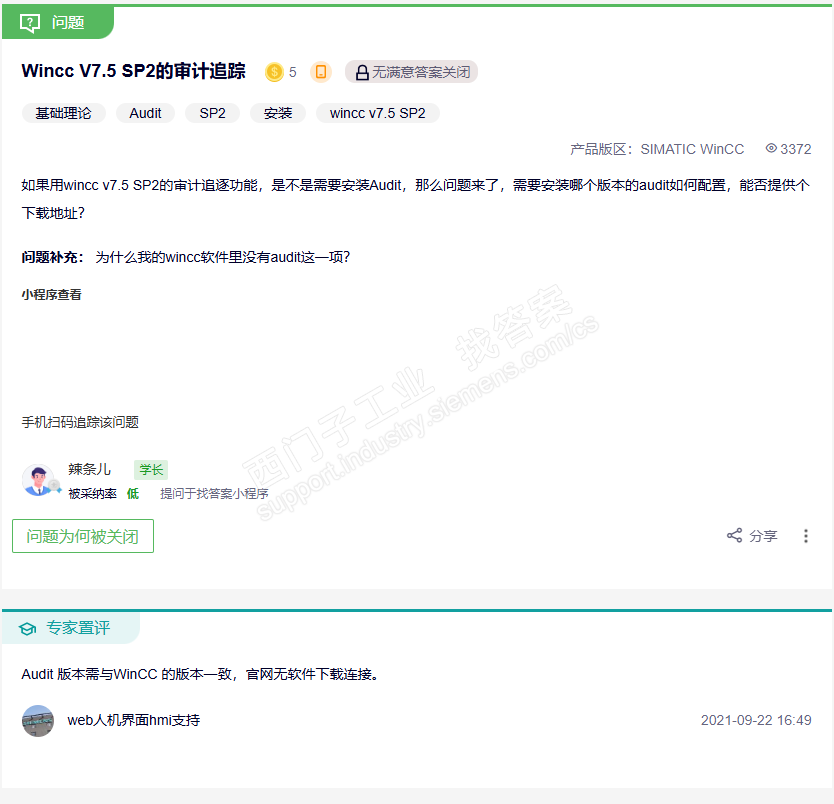
Task: Click the title Wincc V7.5 SP2的审计追踪
Action: pos(134,71)
